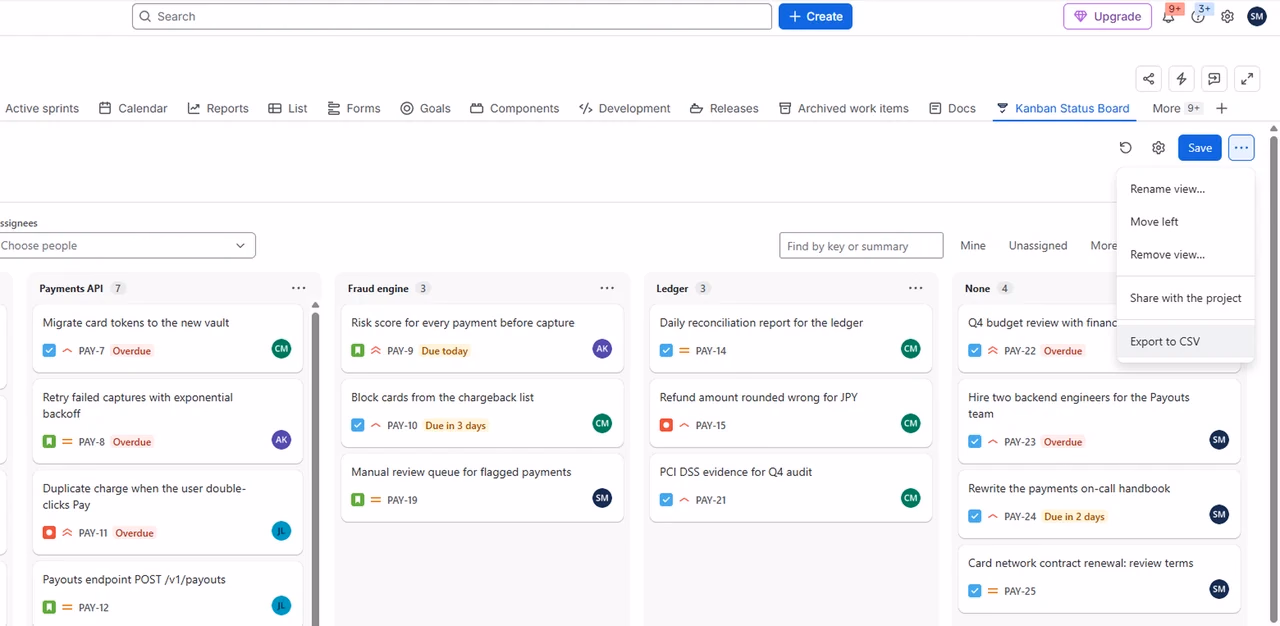The width and height of the screenshot is (1280, 626).
Task: Click the CM assignee avatar on PAY-7
Action: coord(281,348)
